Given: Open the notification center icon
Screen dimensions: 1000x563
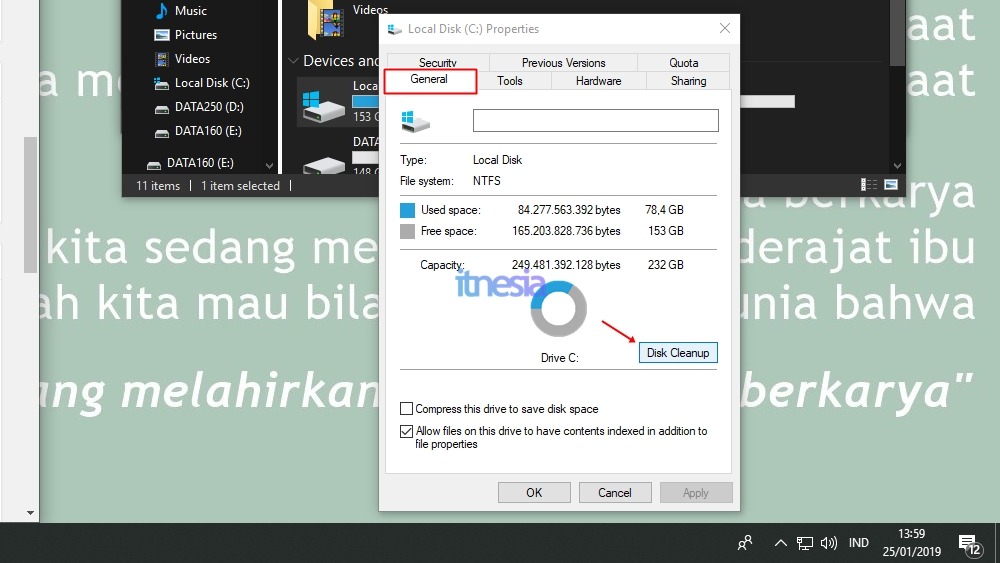Looking at the screenshot, I should tap(968, 544).
